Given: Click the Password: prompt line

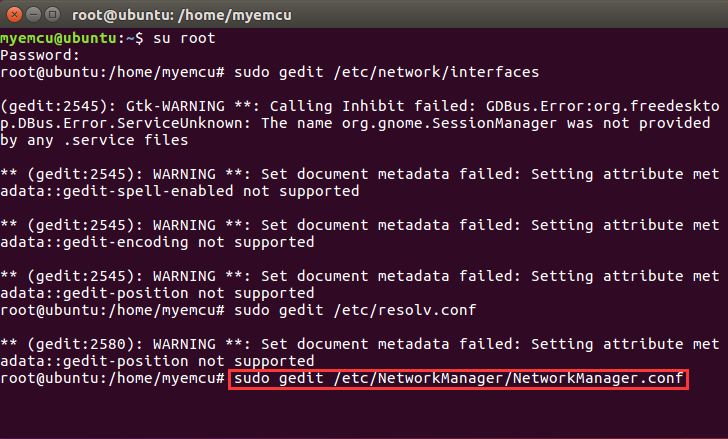Looking at the screenshot, I should [x=40, y=55].
